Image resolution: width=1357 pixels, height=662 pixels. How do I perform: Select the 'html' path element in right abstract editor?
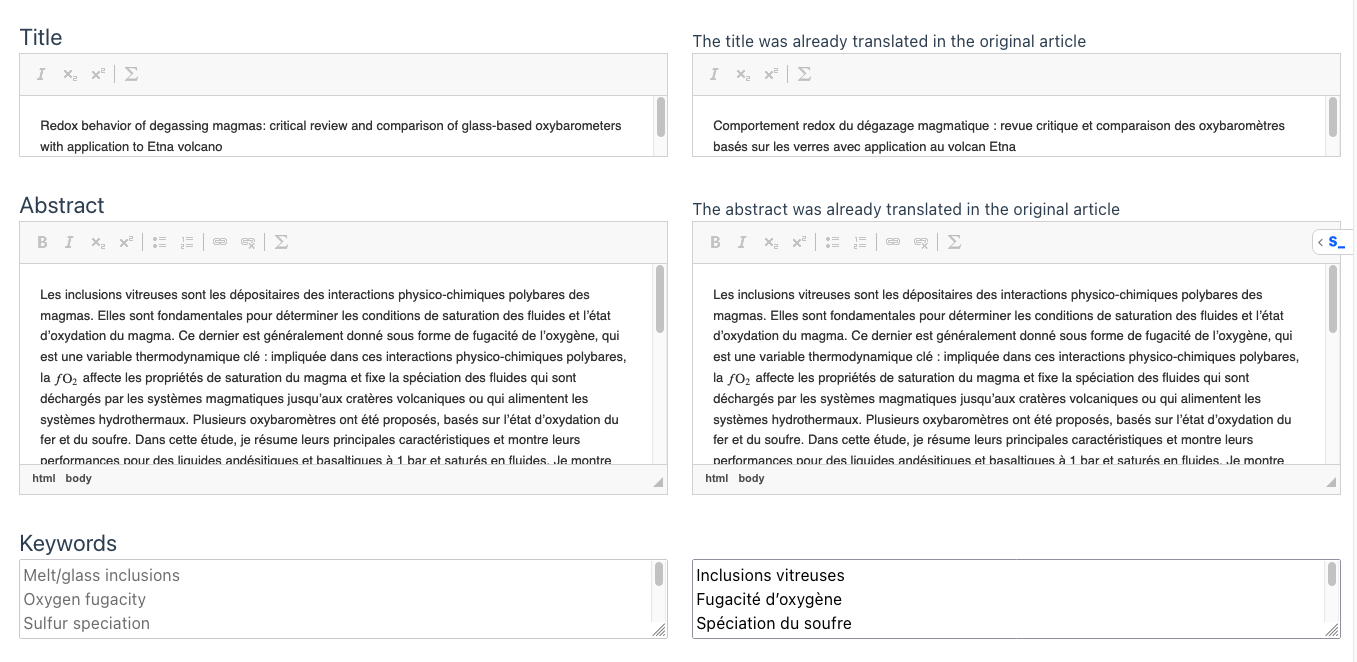click(716, 479)
